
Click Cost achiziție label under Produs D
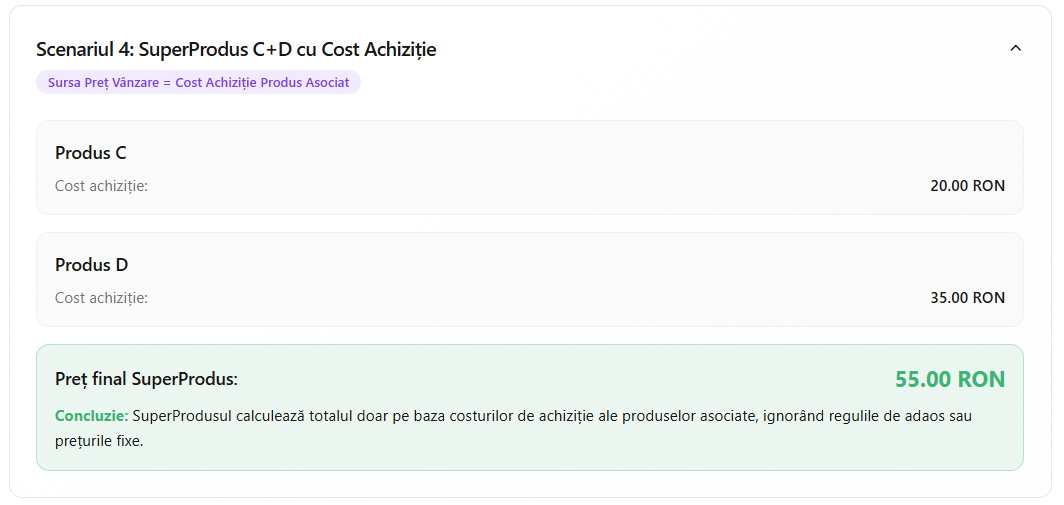coord(101,298)
